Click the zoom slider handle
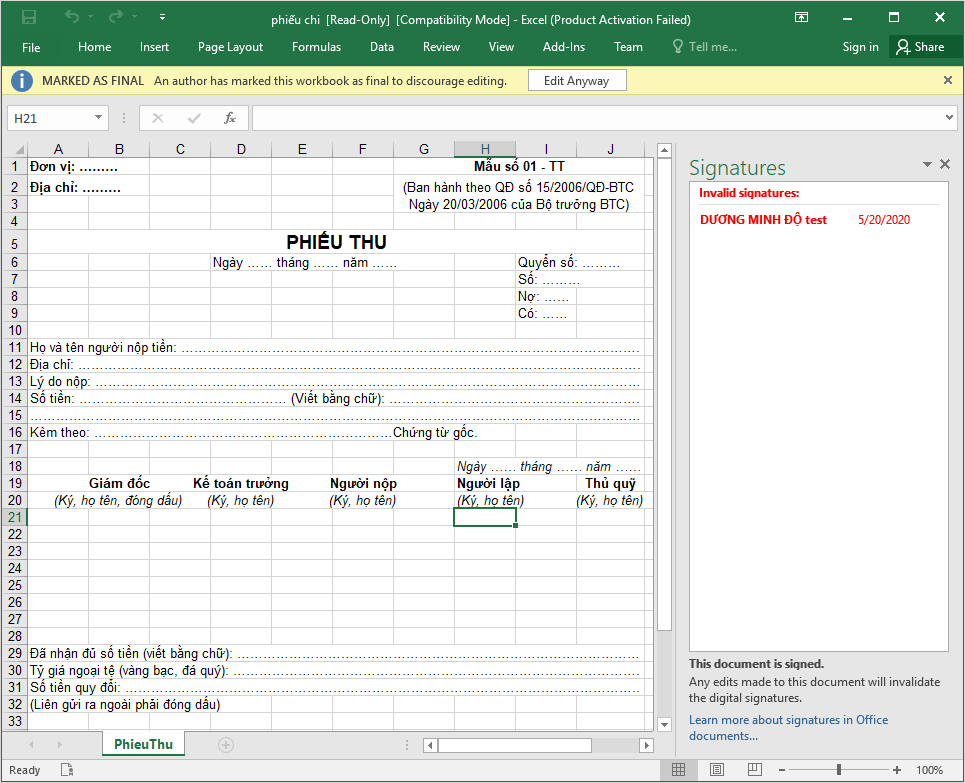This screenshot has height=783, width=965. (x=838, y=770)
